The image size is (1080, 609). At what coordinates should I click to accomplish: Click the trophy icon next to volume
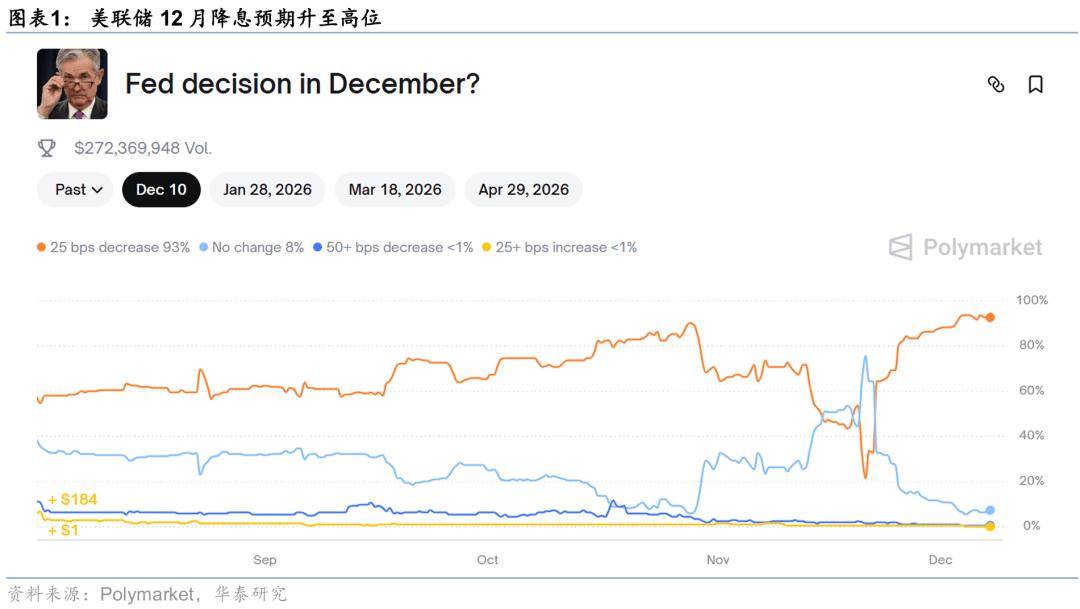click(x=47, y=148)
